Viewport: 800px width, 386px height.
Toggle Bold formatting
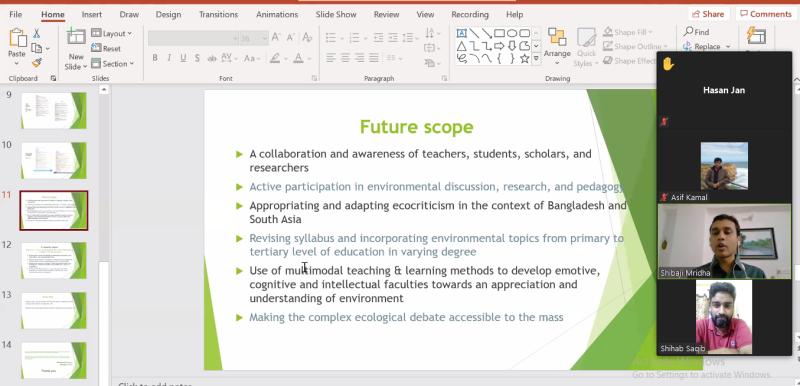(155, 58)
